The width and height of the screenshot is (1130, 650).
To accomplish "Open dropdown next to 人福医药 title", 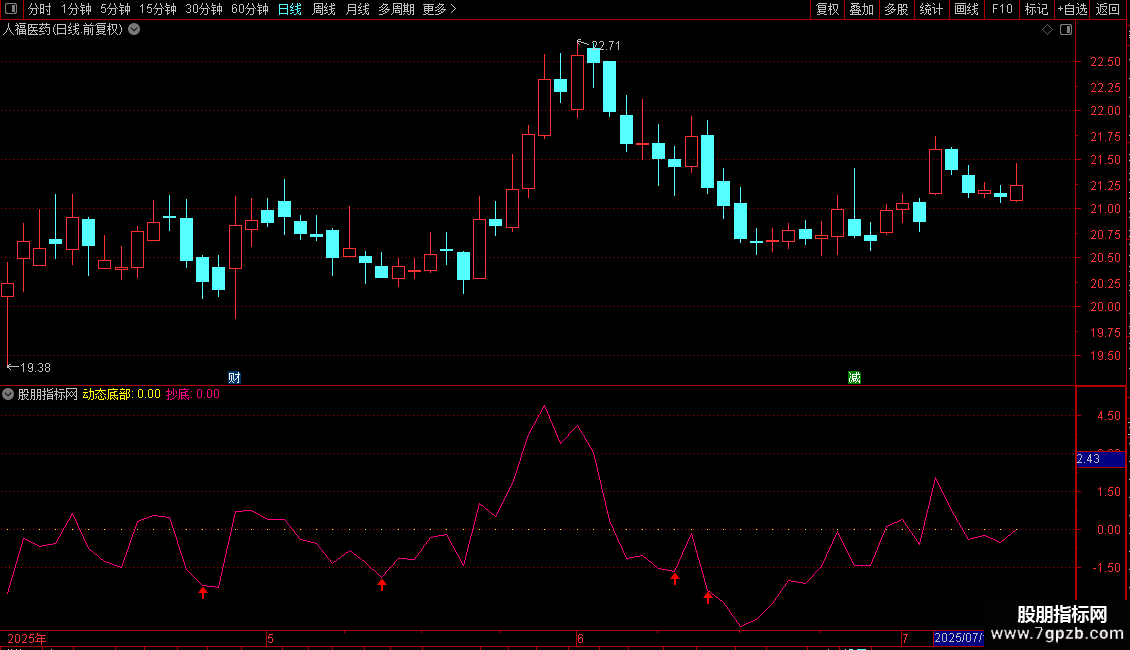I will click(x=134, y=30).
